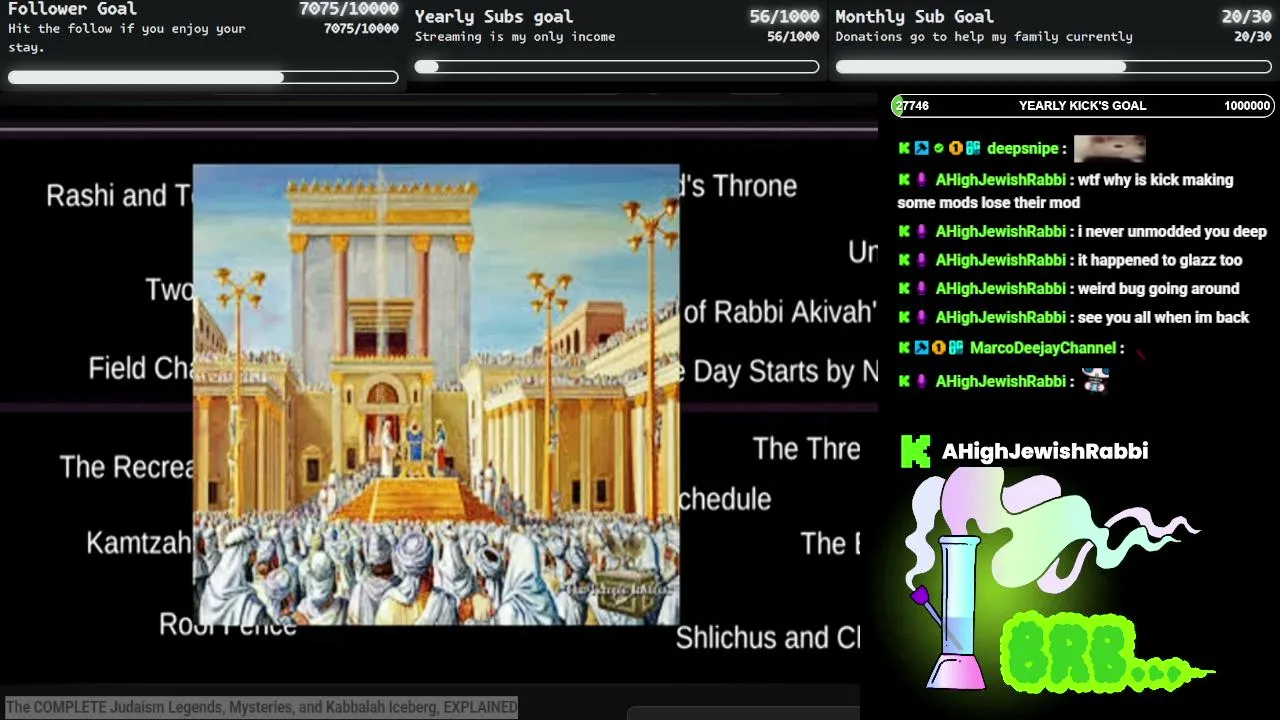Click the 'The Recrea' iceberg entry
This screenshot has height=720, width=1280.
pos(127,467)
